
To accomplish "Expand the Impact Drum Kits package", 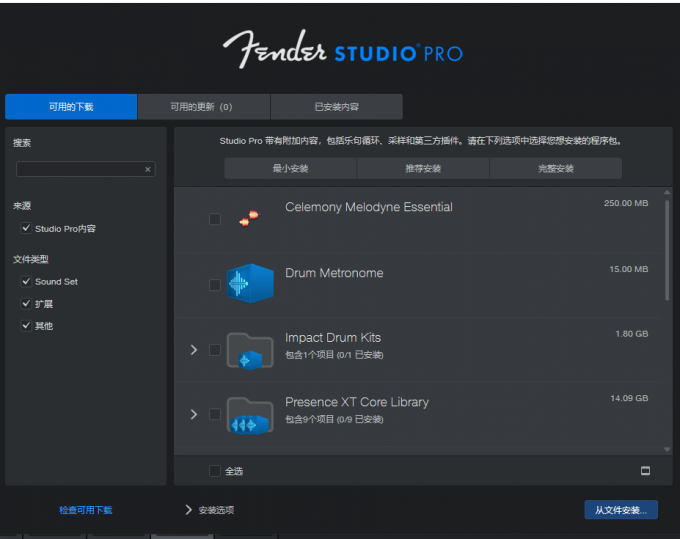I will click(x=194, y=350).
